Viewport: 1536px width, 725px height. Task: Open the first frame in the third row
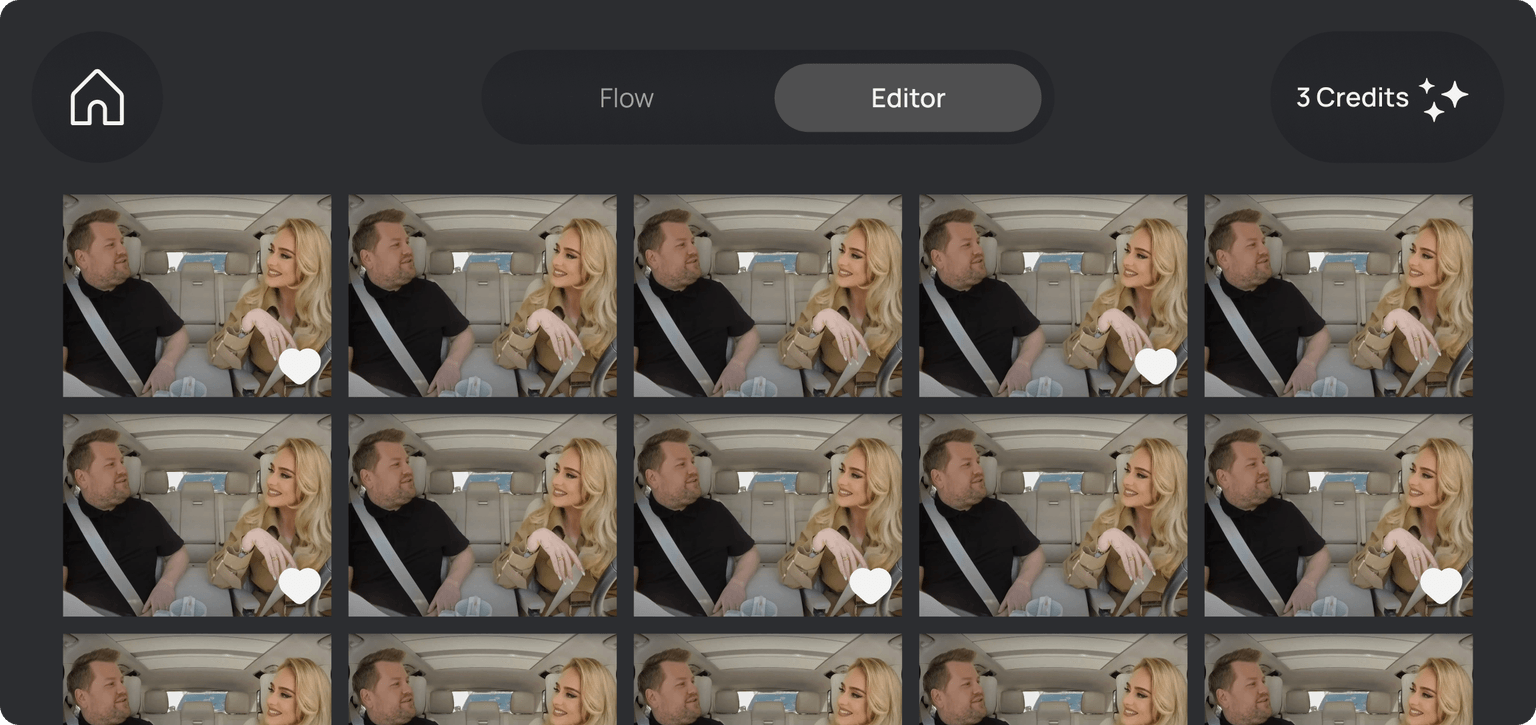pos(197,680)
